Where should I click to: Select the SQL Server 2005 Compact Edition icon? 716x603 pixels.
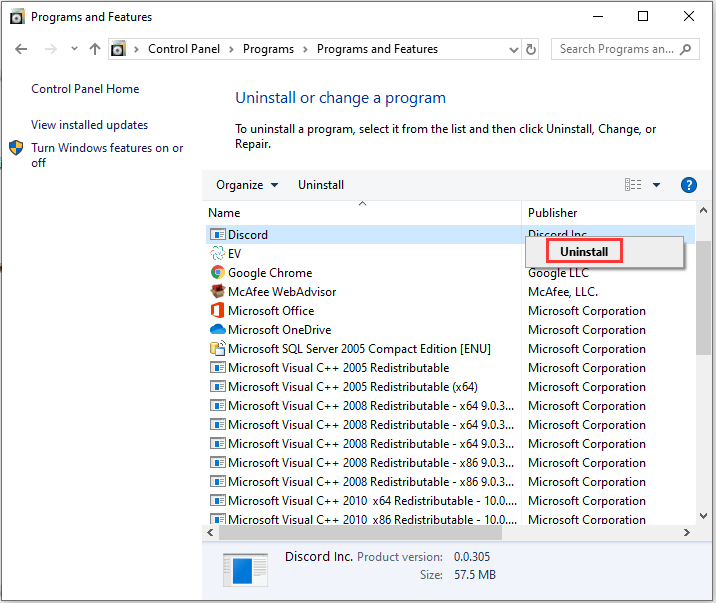(x=217, y=348)
